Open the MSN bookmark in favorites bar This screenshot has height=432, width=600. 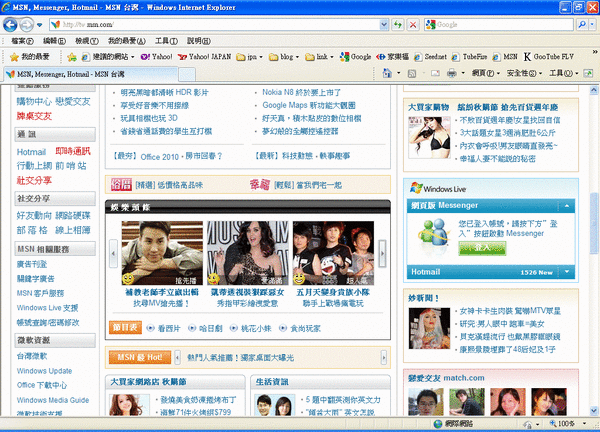pos(505,57)
